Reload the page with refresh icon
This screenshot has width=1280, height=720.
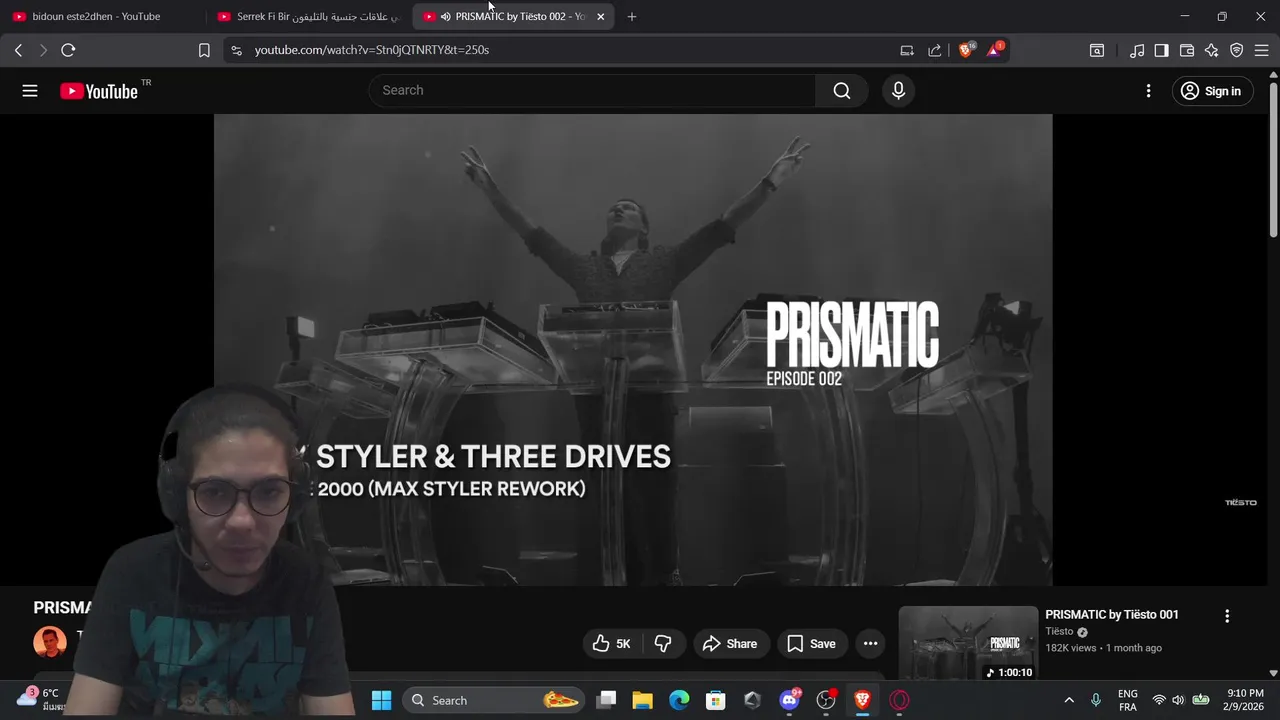click(68, 50)
